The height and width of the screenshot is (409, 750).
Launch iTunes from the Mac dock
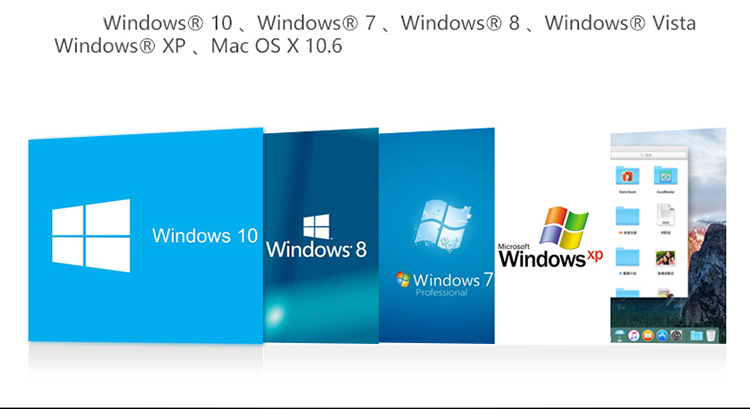[634, 335]
